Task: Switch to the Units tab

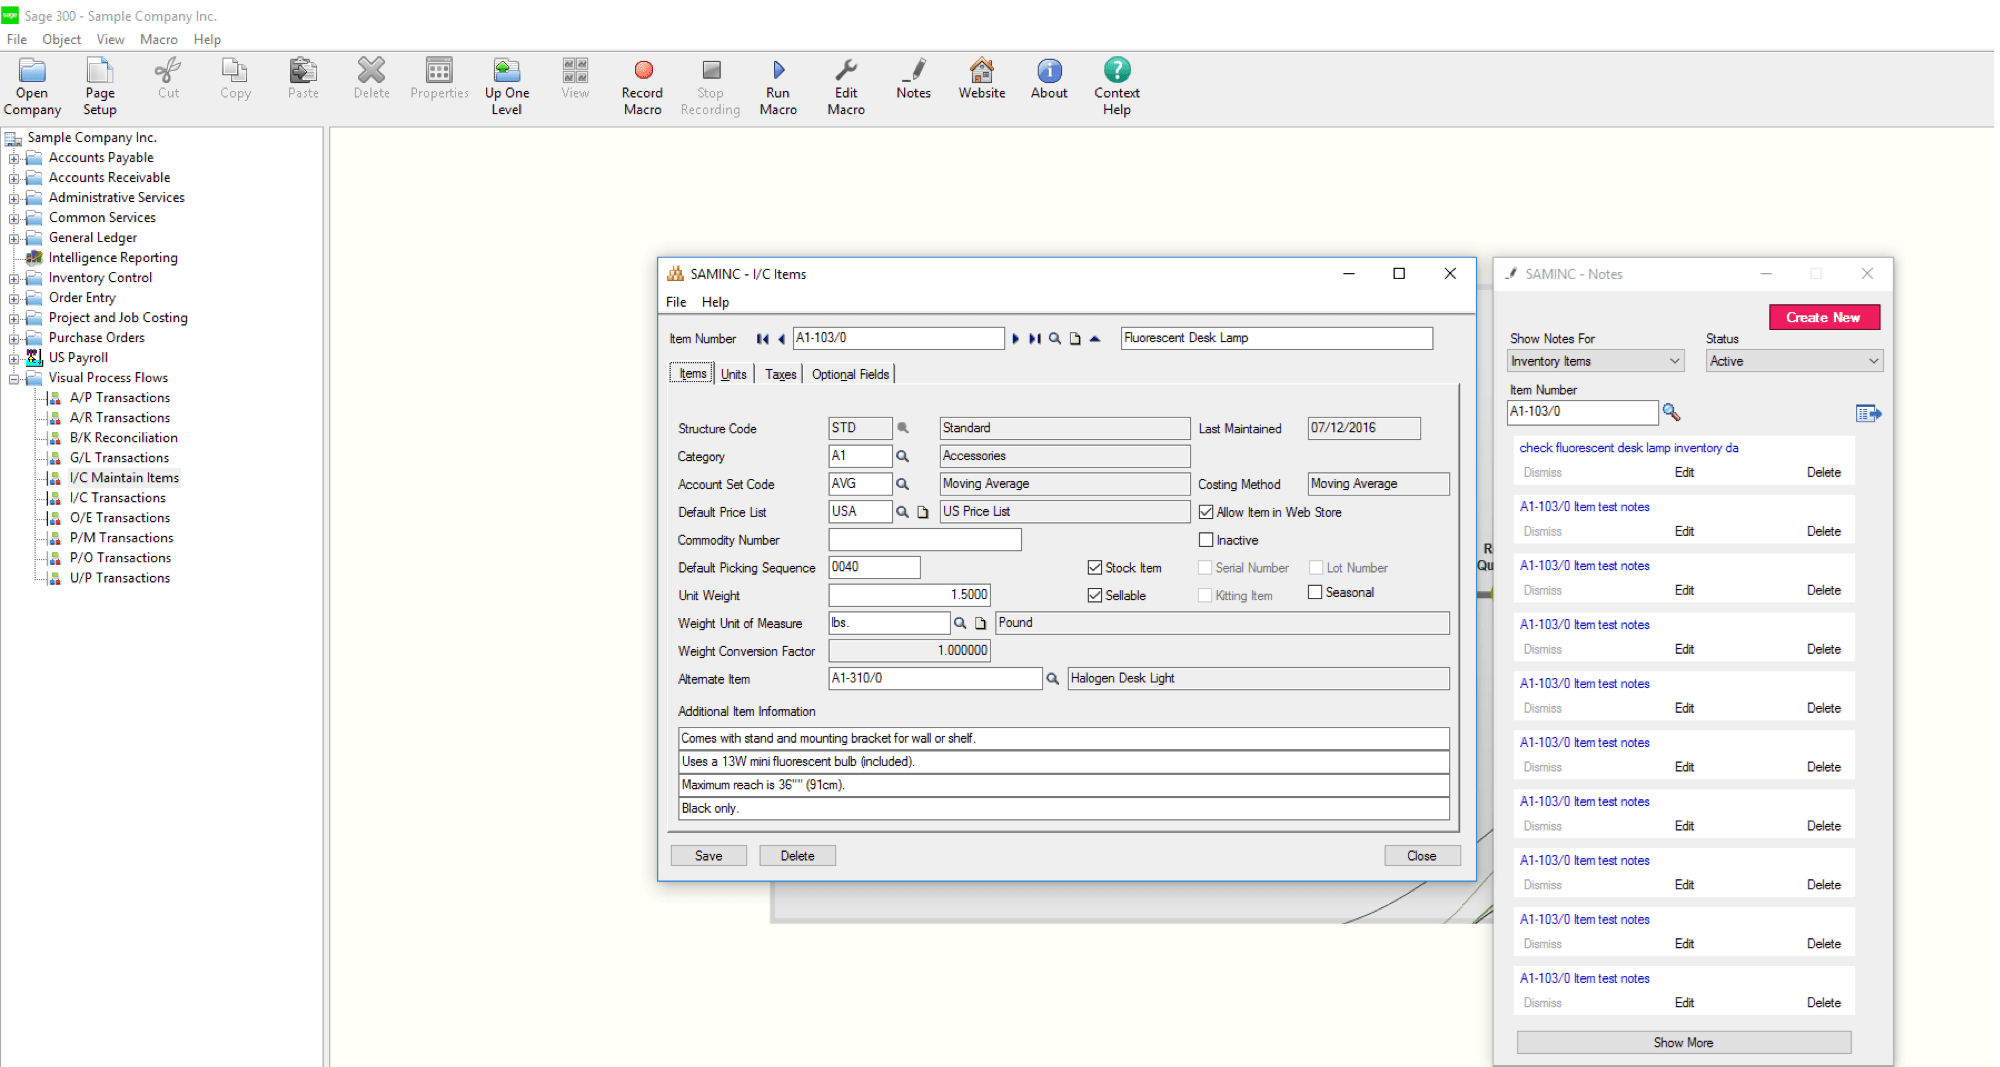Action: [734, 374]
